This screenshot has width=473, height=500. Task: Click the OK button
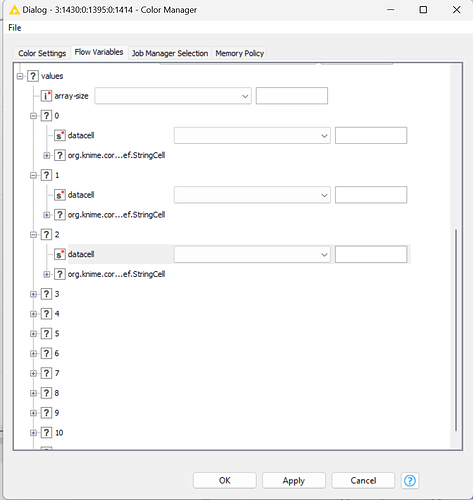(225, 480)
